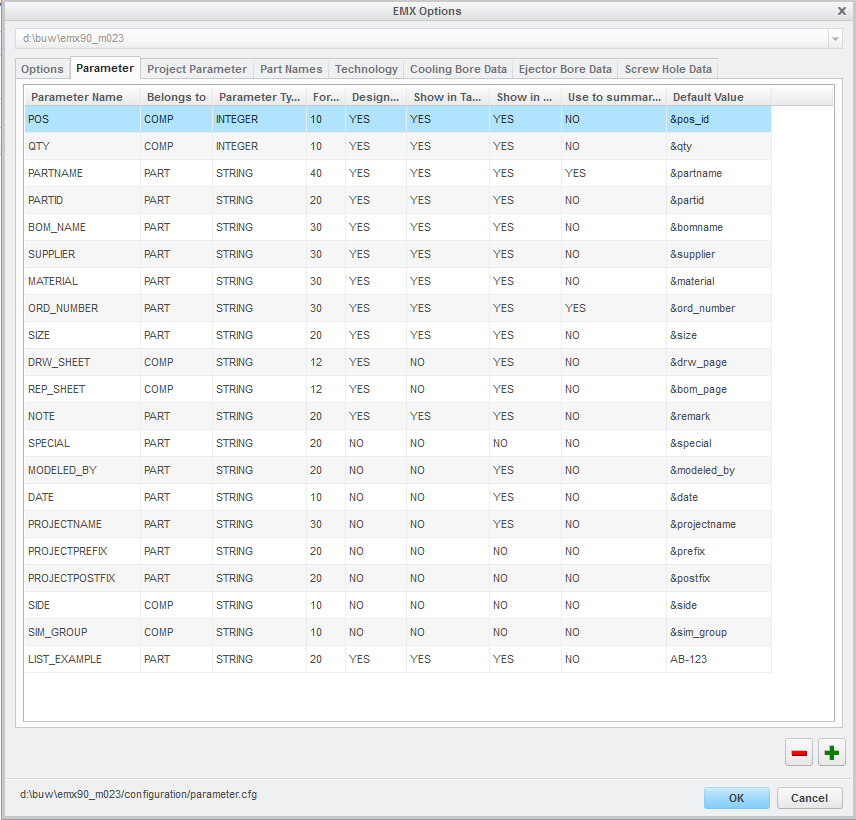Select the DATE parameter name cell
Screen dimensions: 856x820
[x=82, y=497]
